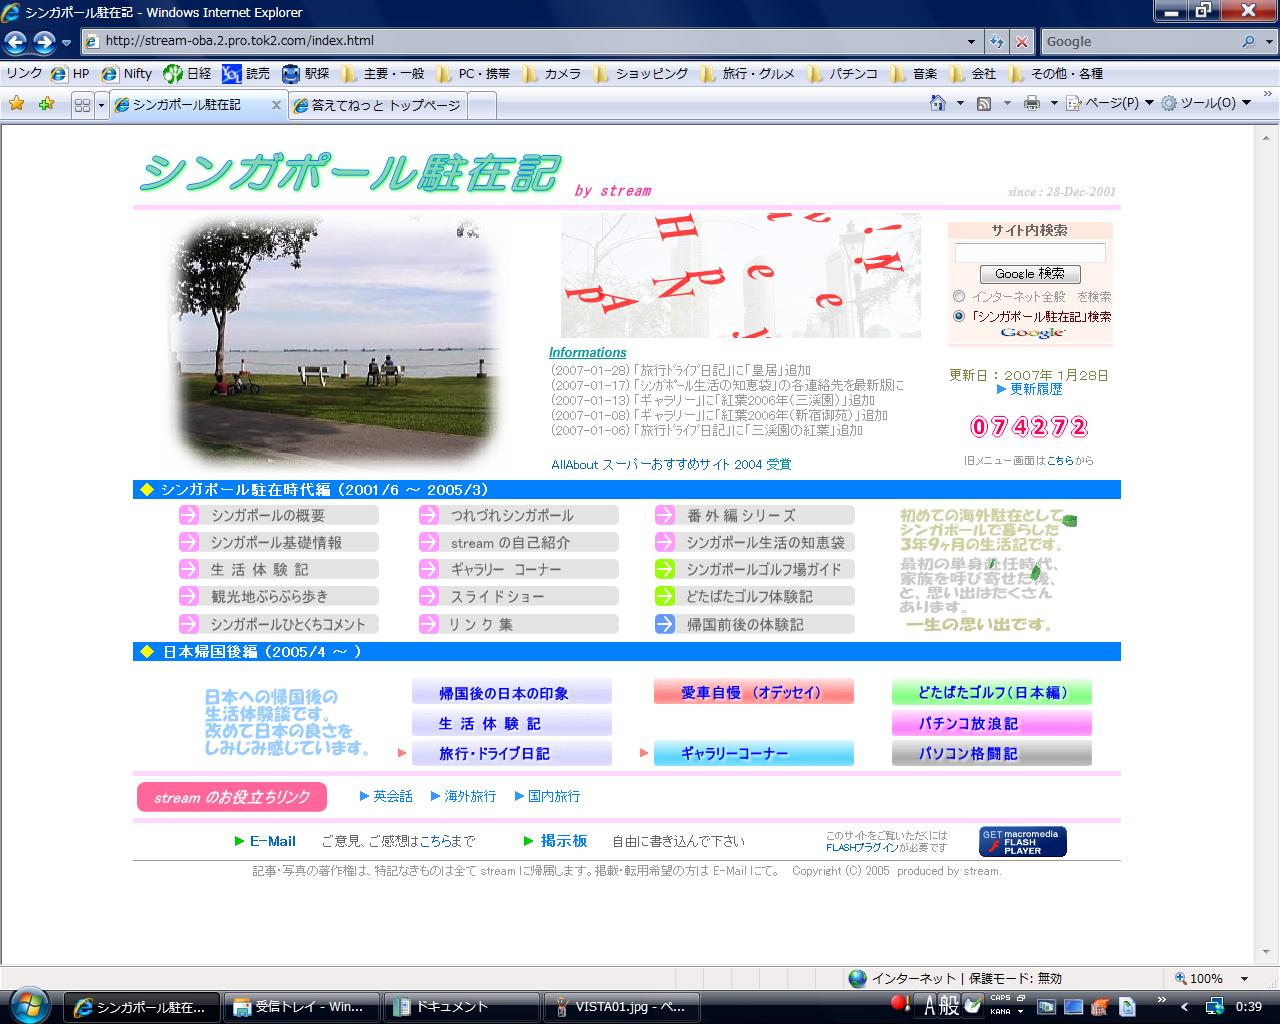Screen dimensions: 1280x1024
Task: Click the Refresh page icon
Action: (x=996, y=41)
